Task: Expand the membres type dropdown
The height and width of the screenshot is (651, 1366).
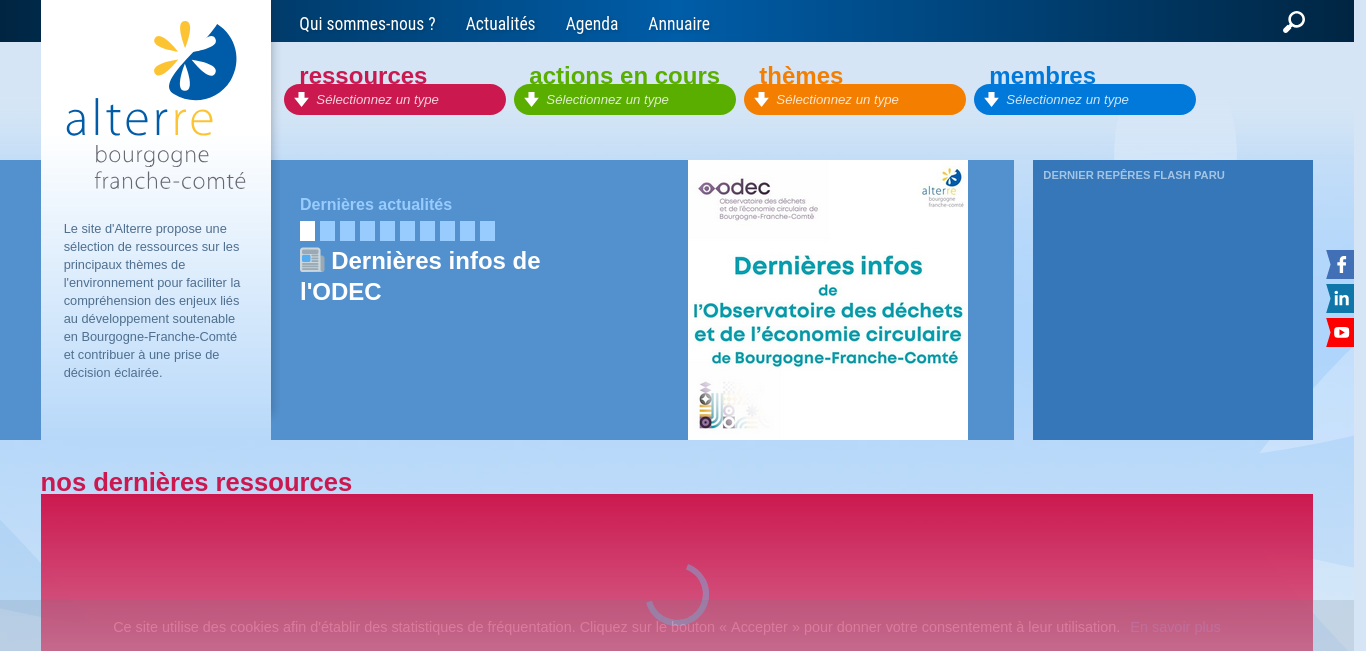Action: 1085,100
